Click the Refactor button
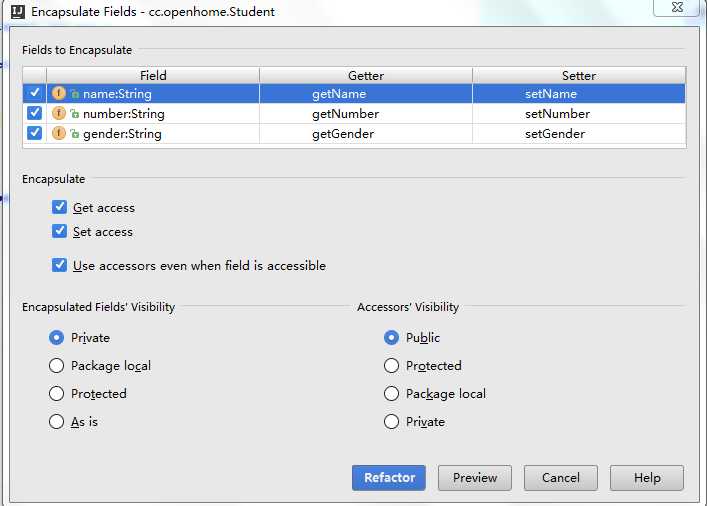Viewport: 707px width, 506px height. click(x=389, y=478)
